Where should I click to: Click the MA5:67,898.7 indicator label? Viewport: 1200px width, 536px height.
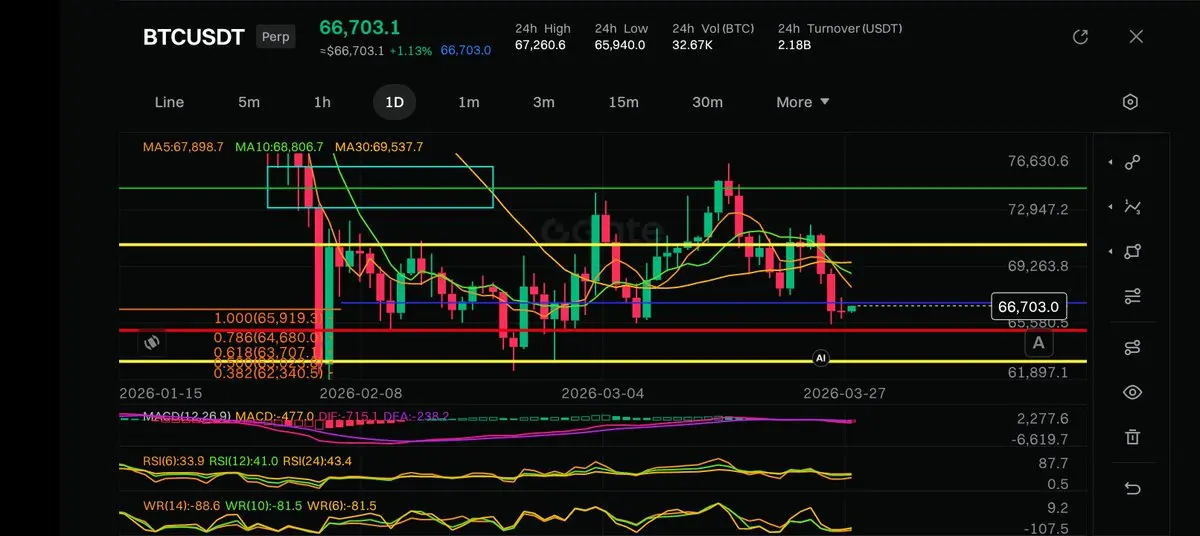pyautogui.click(x=183, y=147)
